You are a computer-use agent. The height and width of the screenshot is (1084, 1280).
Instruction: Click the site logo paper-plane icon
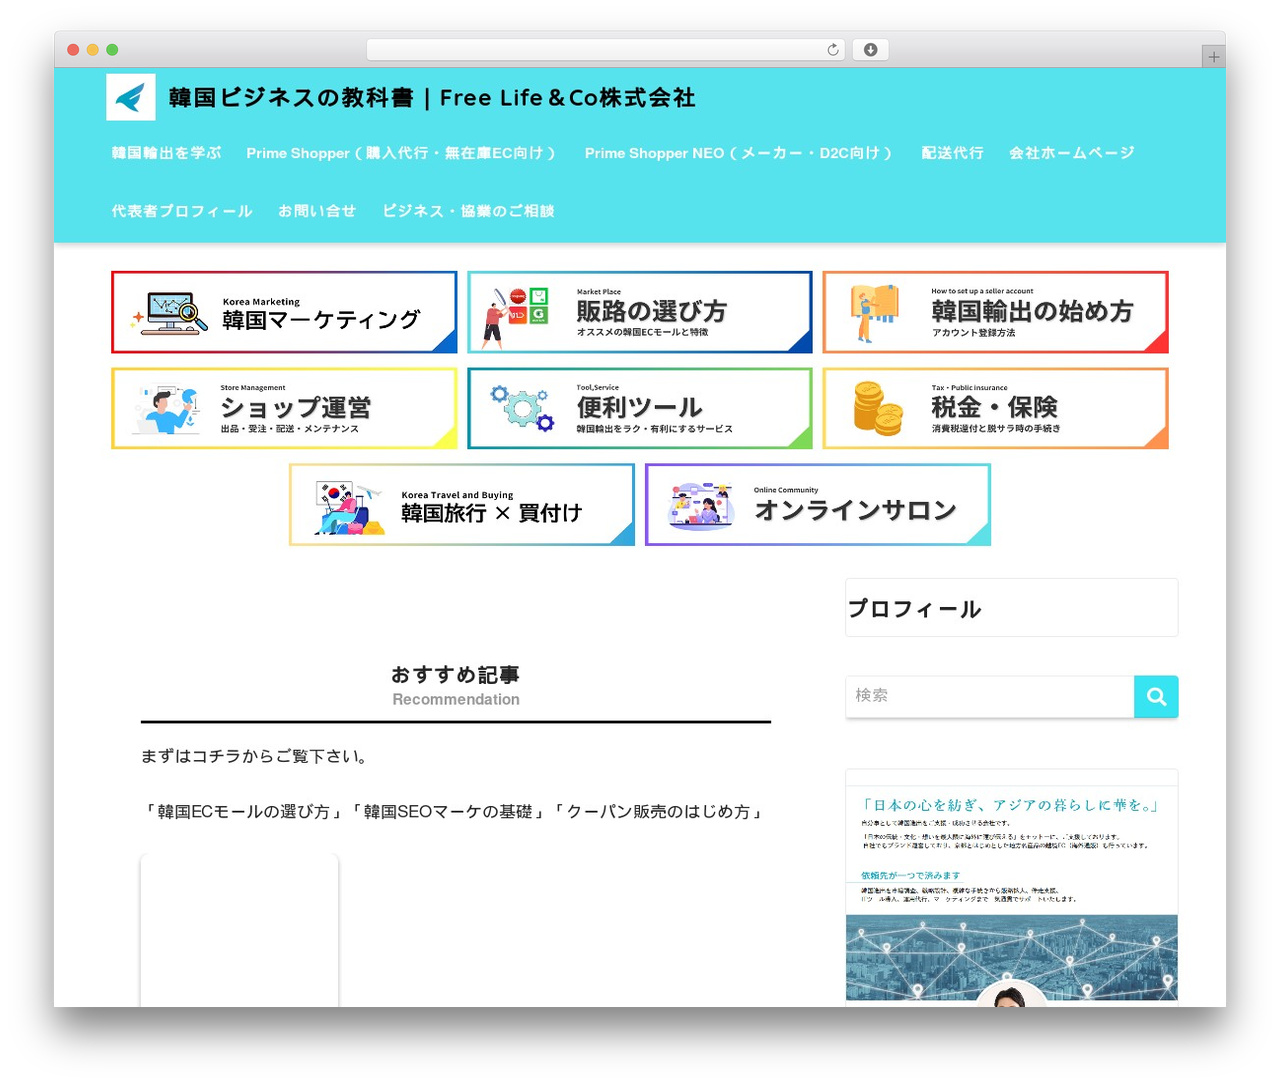[x=131, y=97]
